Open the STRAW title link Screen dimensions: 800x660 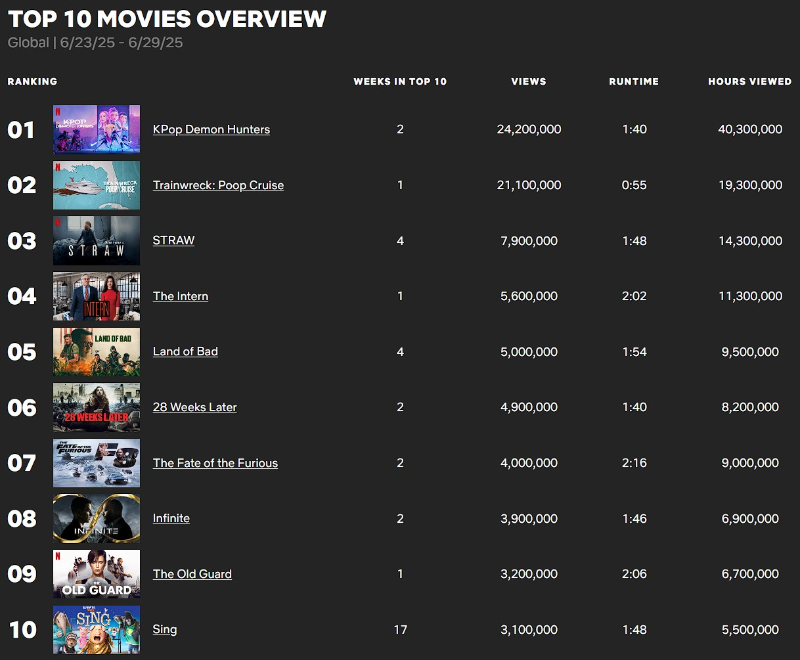click(x=173, y=240)
